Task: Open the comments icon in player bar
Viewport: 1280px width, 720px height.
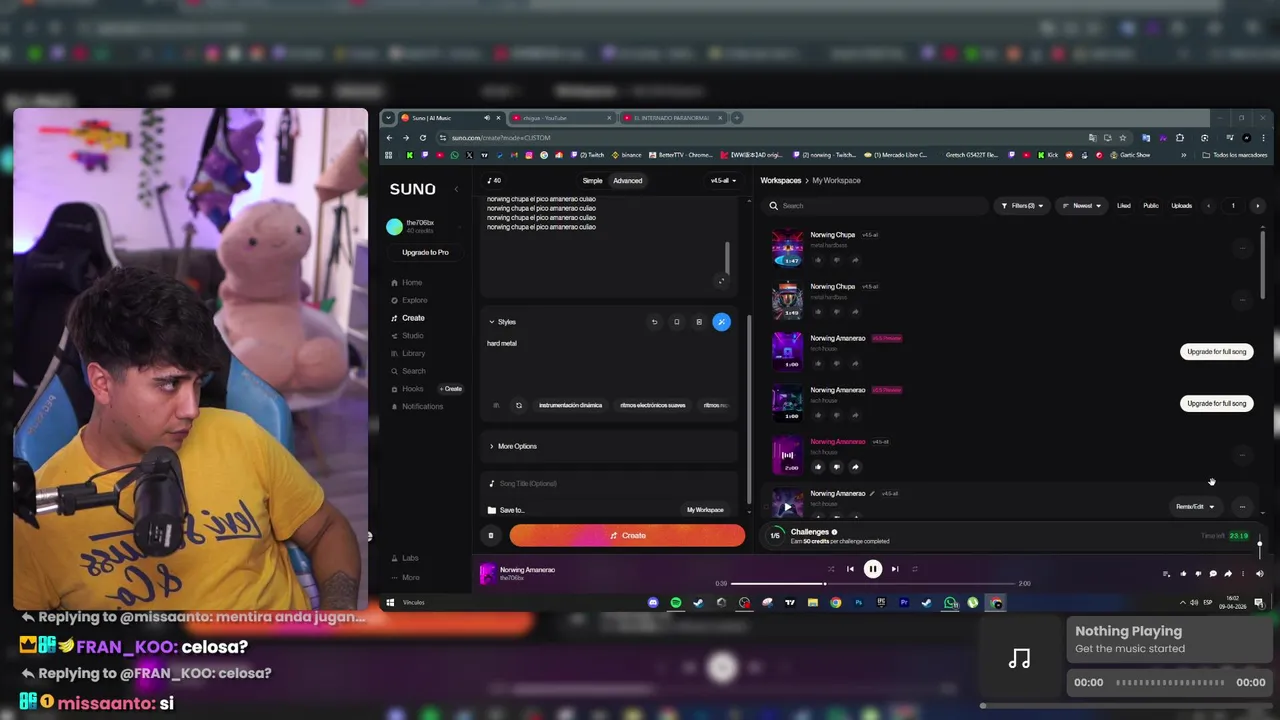Action: [1213, 574]
